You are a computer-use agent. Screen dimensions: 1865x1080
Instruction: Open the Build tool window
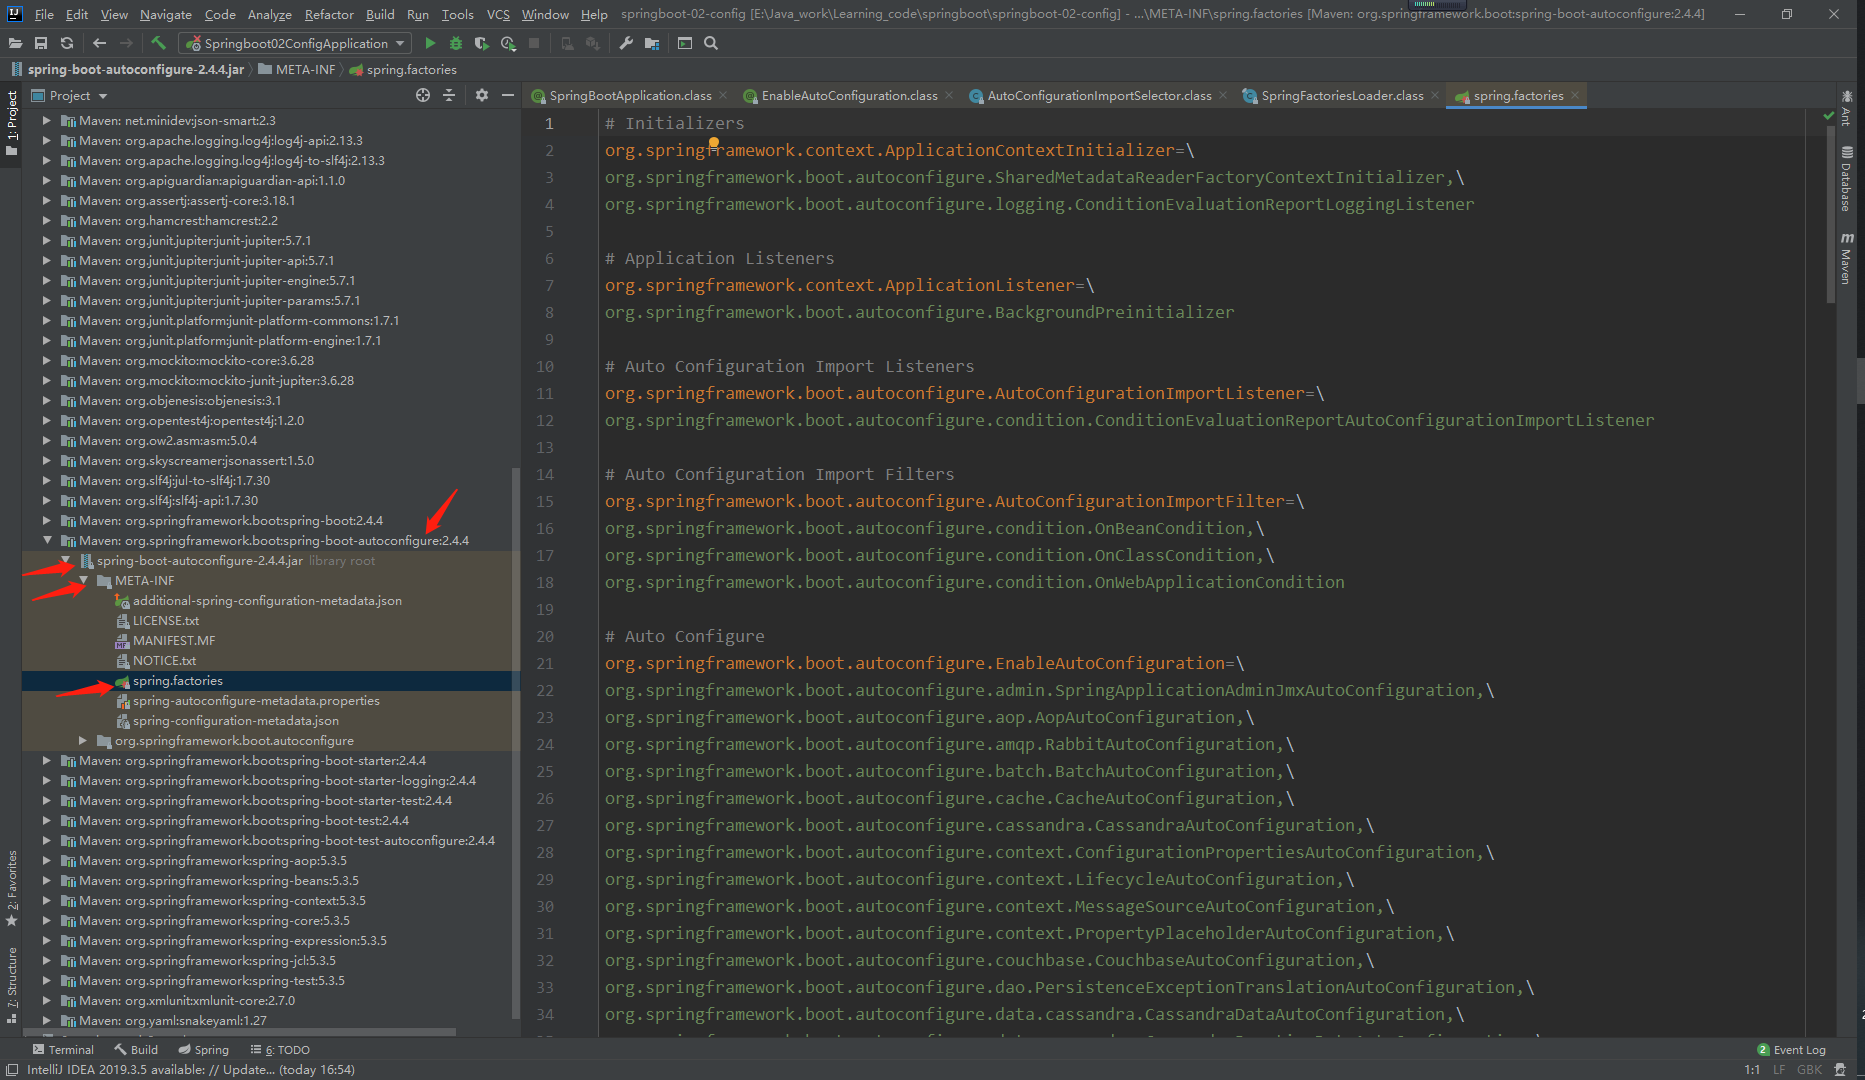(x=136, y=1049)
